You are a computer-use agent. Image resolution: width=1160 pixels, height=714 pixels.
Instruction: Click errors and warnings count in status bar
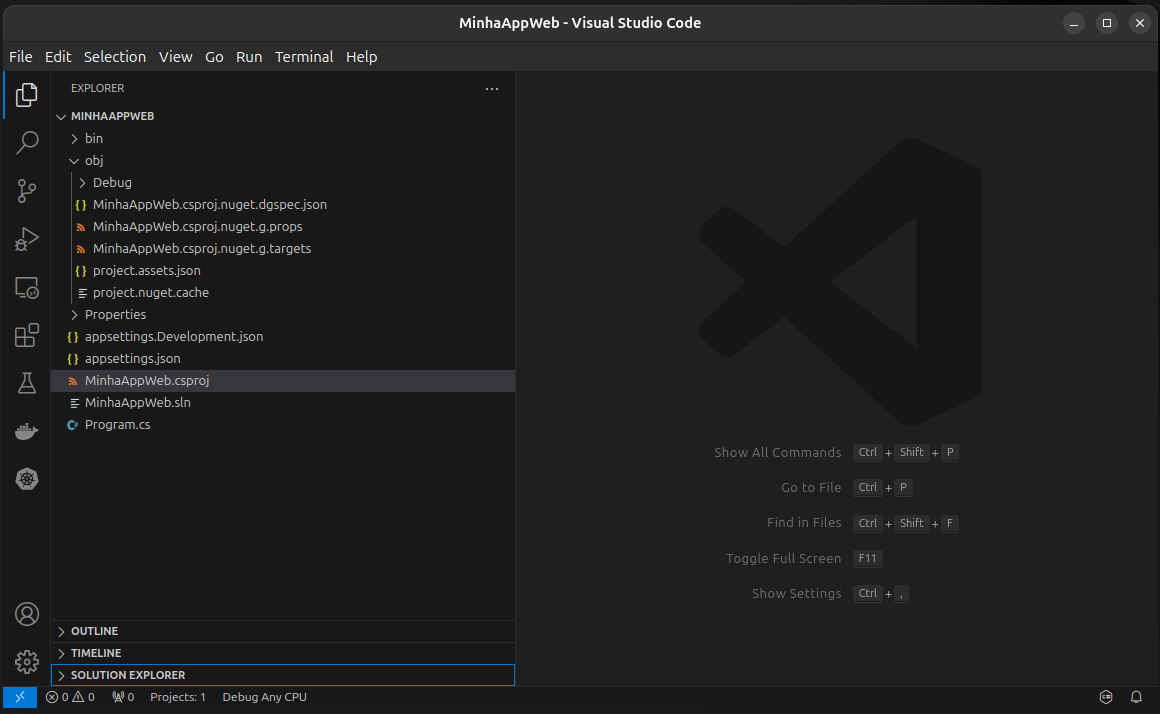click(x=70, y=697)
